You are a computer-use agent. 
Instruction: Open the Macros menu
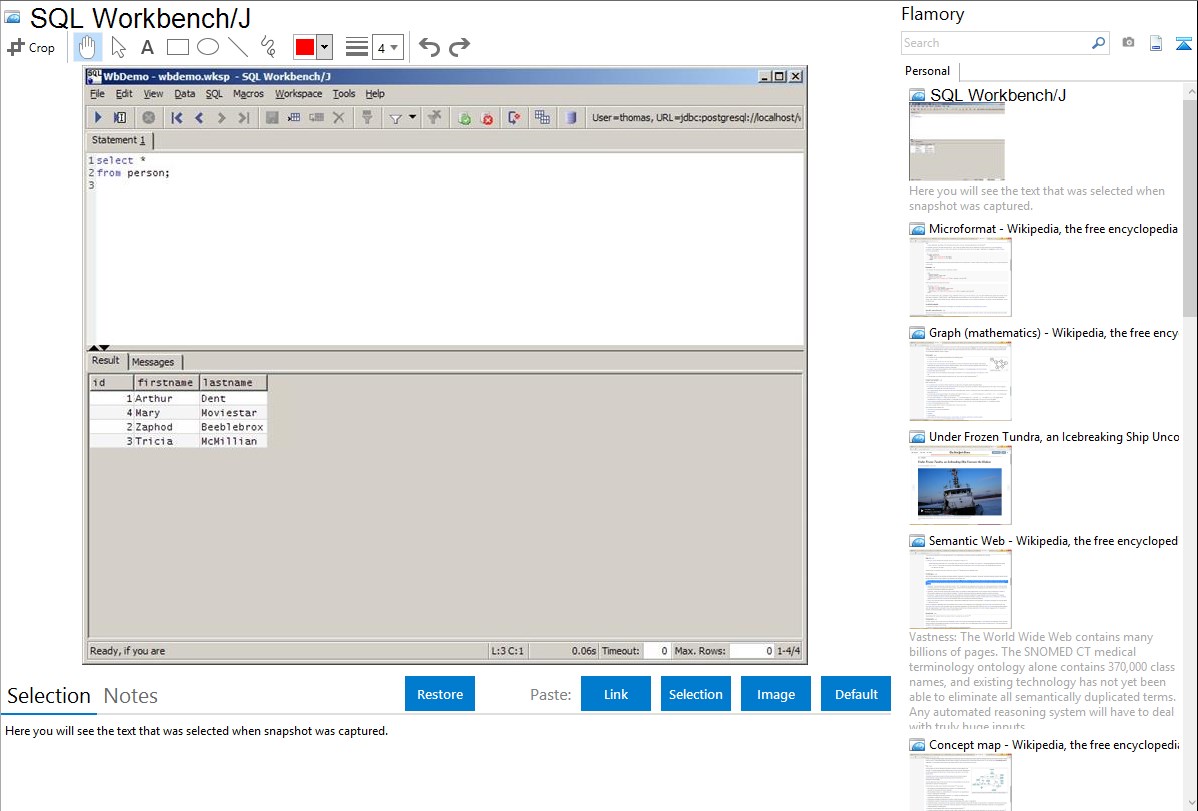[248, 94]
